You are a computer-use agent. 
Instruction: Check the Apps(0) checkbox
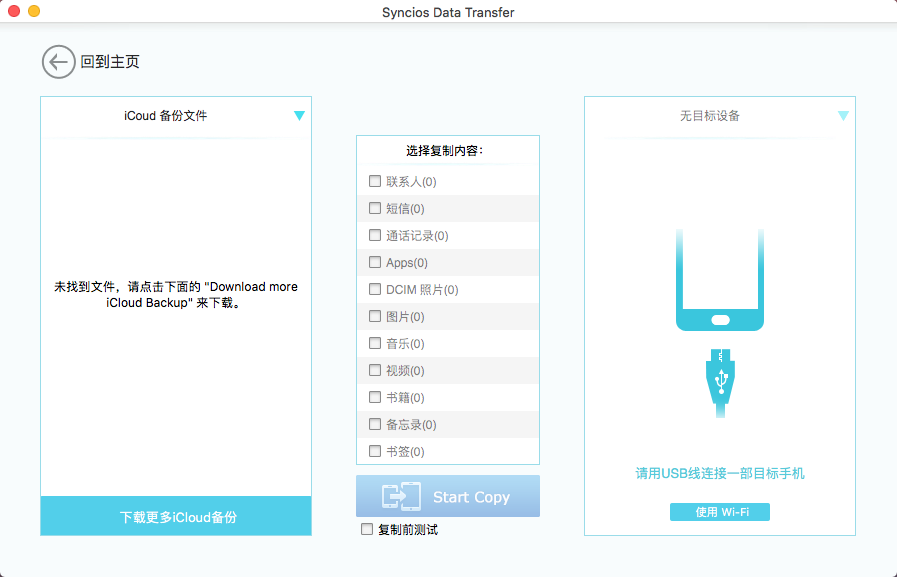click(x=375, y=262)
